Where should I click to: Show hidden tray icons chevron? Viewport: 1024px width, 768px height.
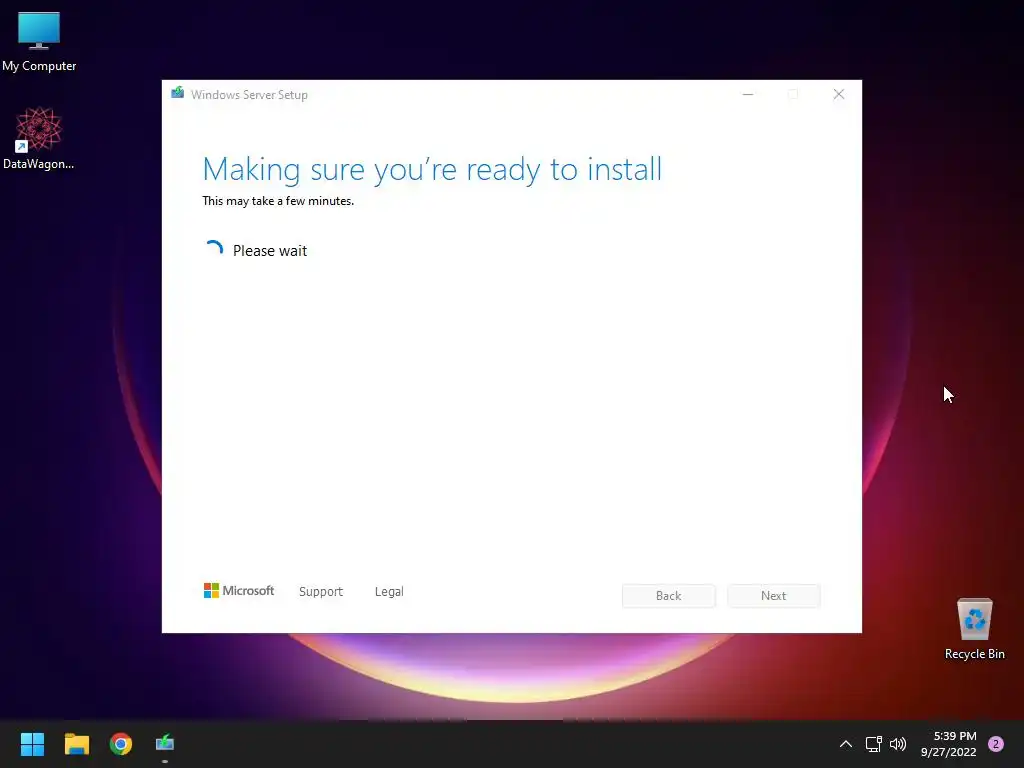coord(846,744)
